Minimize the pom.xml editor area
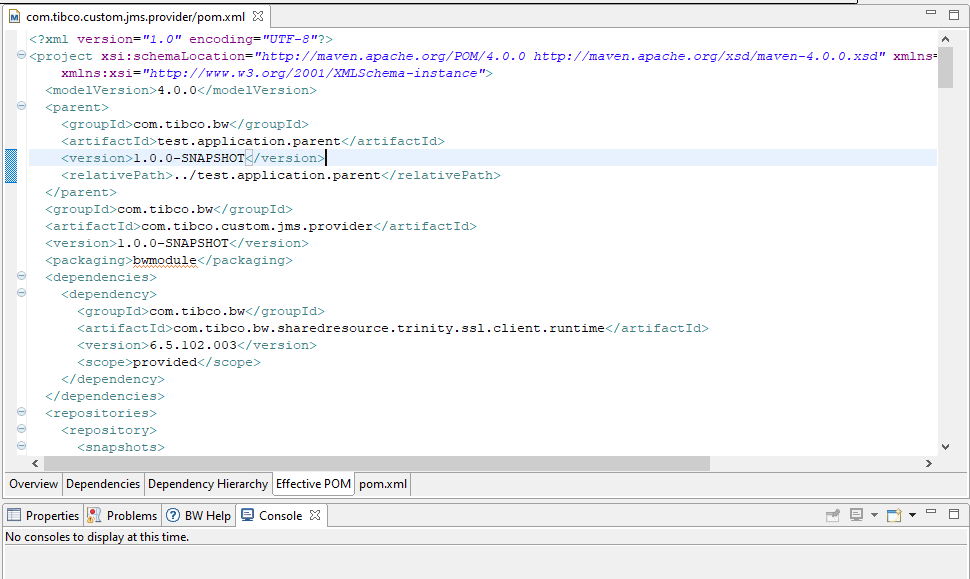The width and height of the screenshot is (970, 579). click(x=931, y=12)
